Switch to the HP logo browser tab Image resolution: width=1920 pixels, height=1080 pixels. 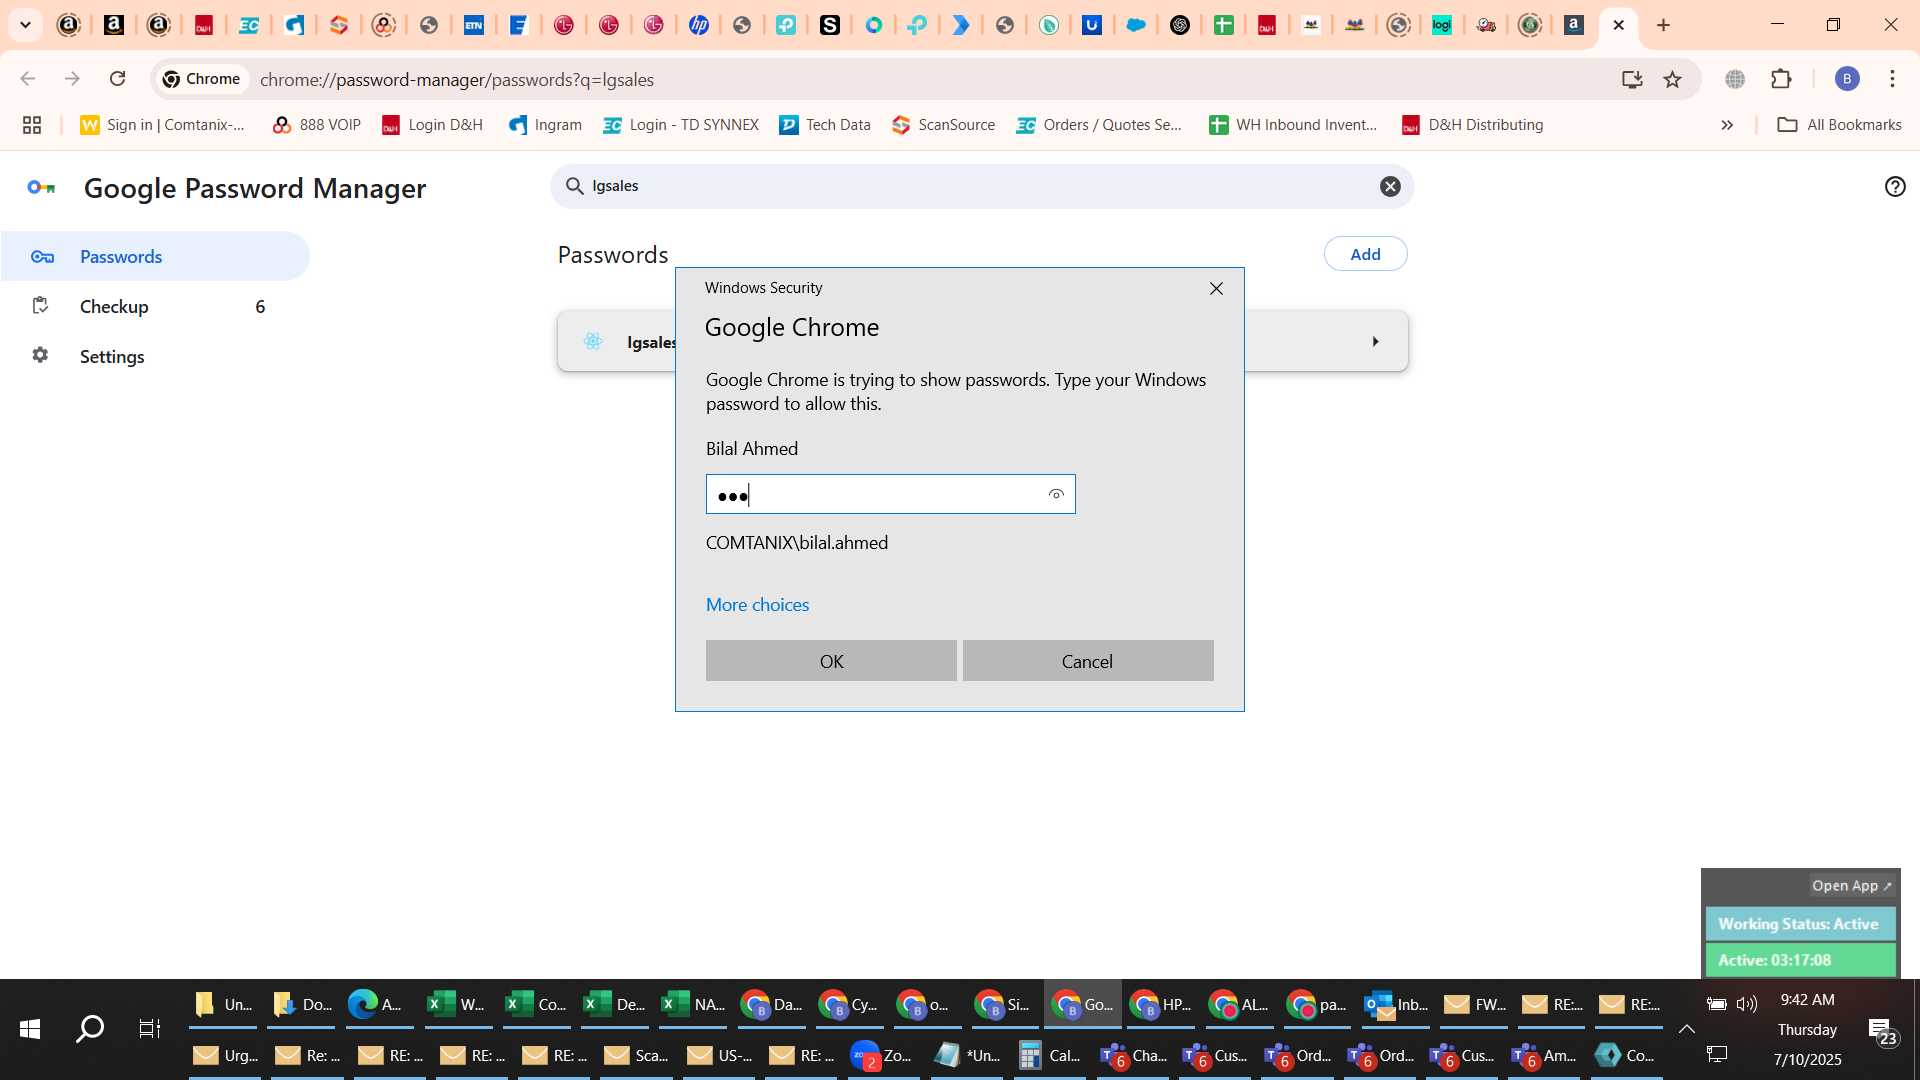coord(699,25)
